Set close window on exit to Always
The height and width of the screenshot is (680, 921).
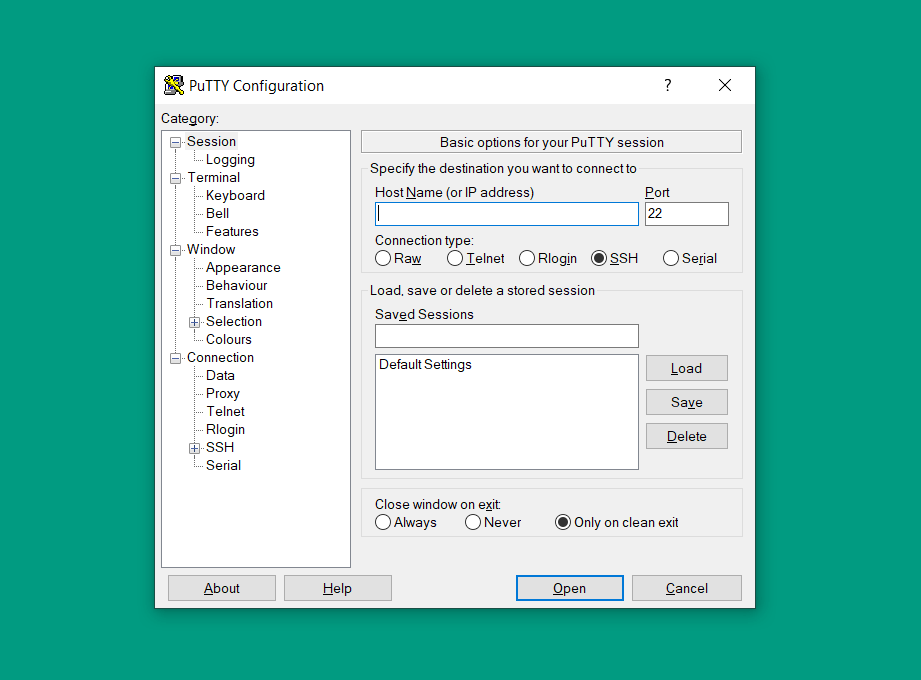(x=383, y=522)
